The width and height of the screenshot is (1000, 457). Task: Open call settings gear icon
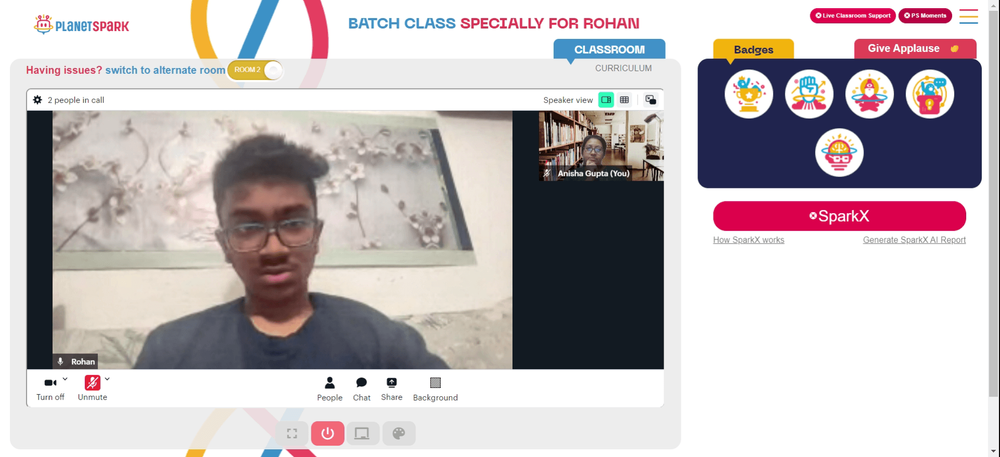pos(38,100)
